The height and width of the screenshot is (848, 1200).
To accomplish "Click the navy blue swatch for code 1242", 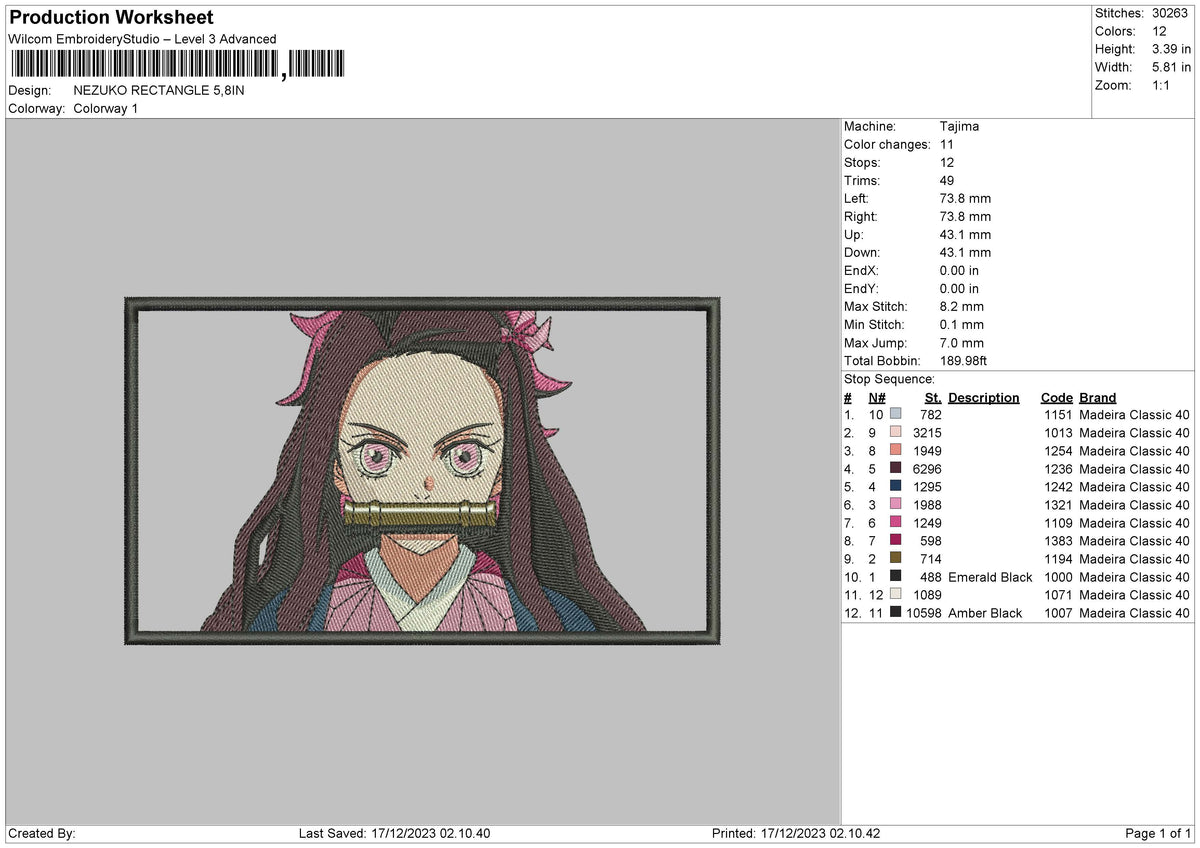I will tap(896, 487).
